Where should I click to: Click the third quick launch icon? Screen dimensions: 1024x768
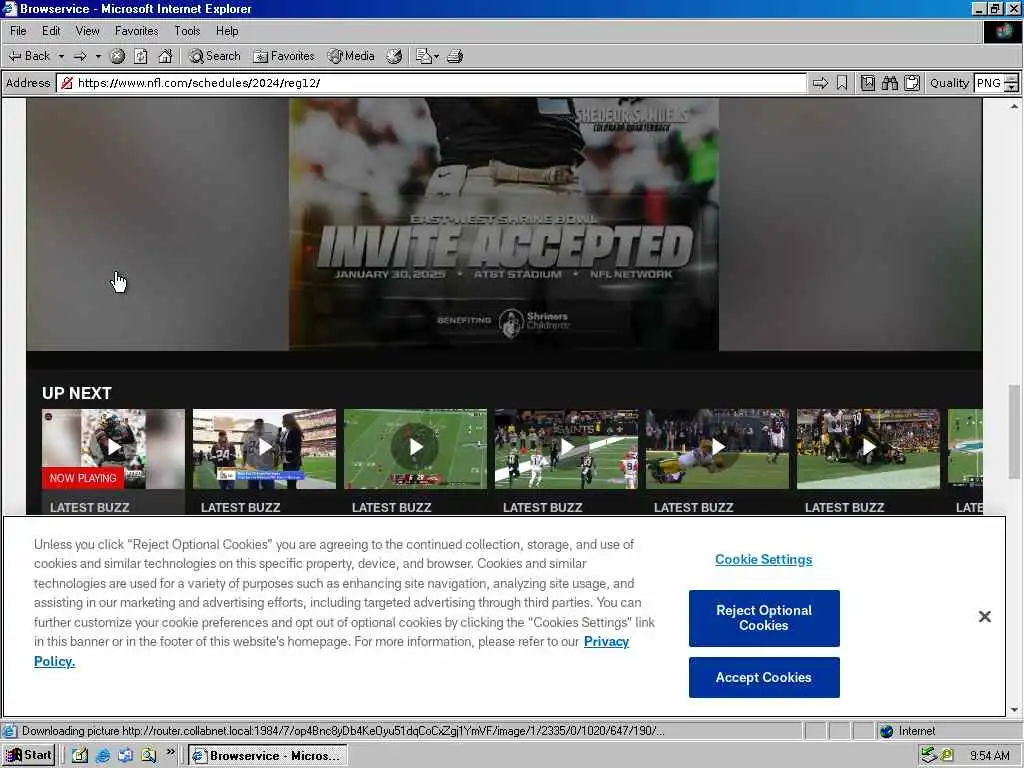(125, 756)
